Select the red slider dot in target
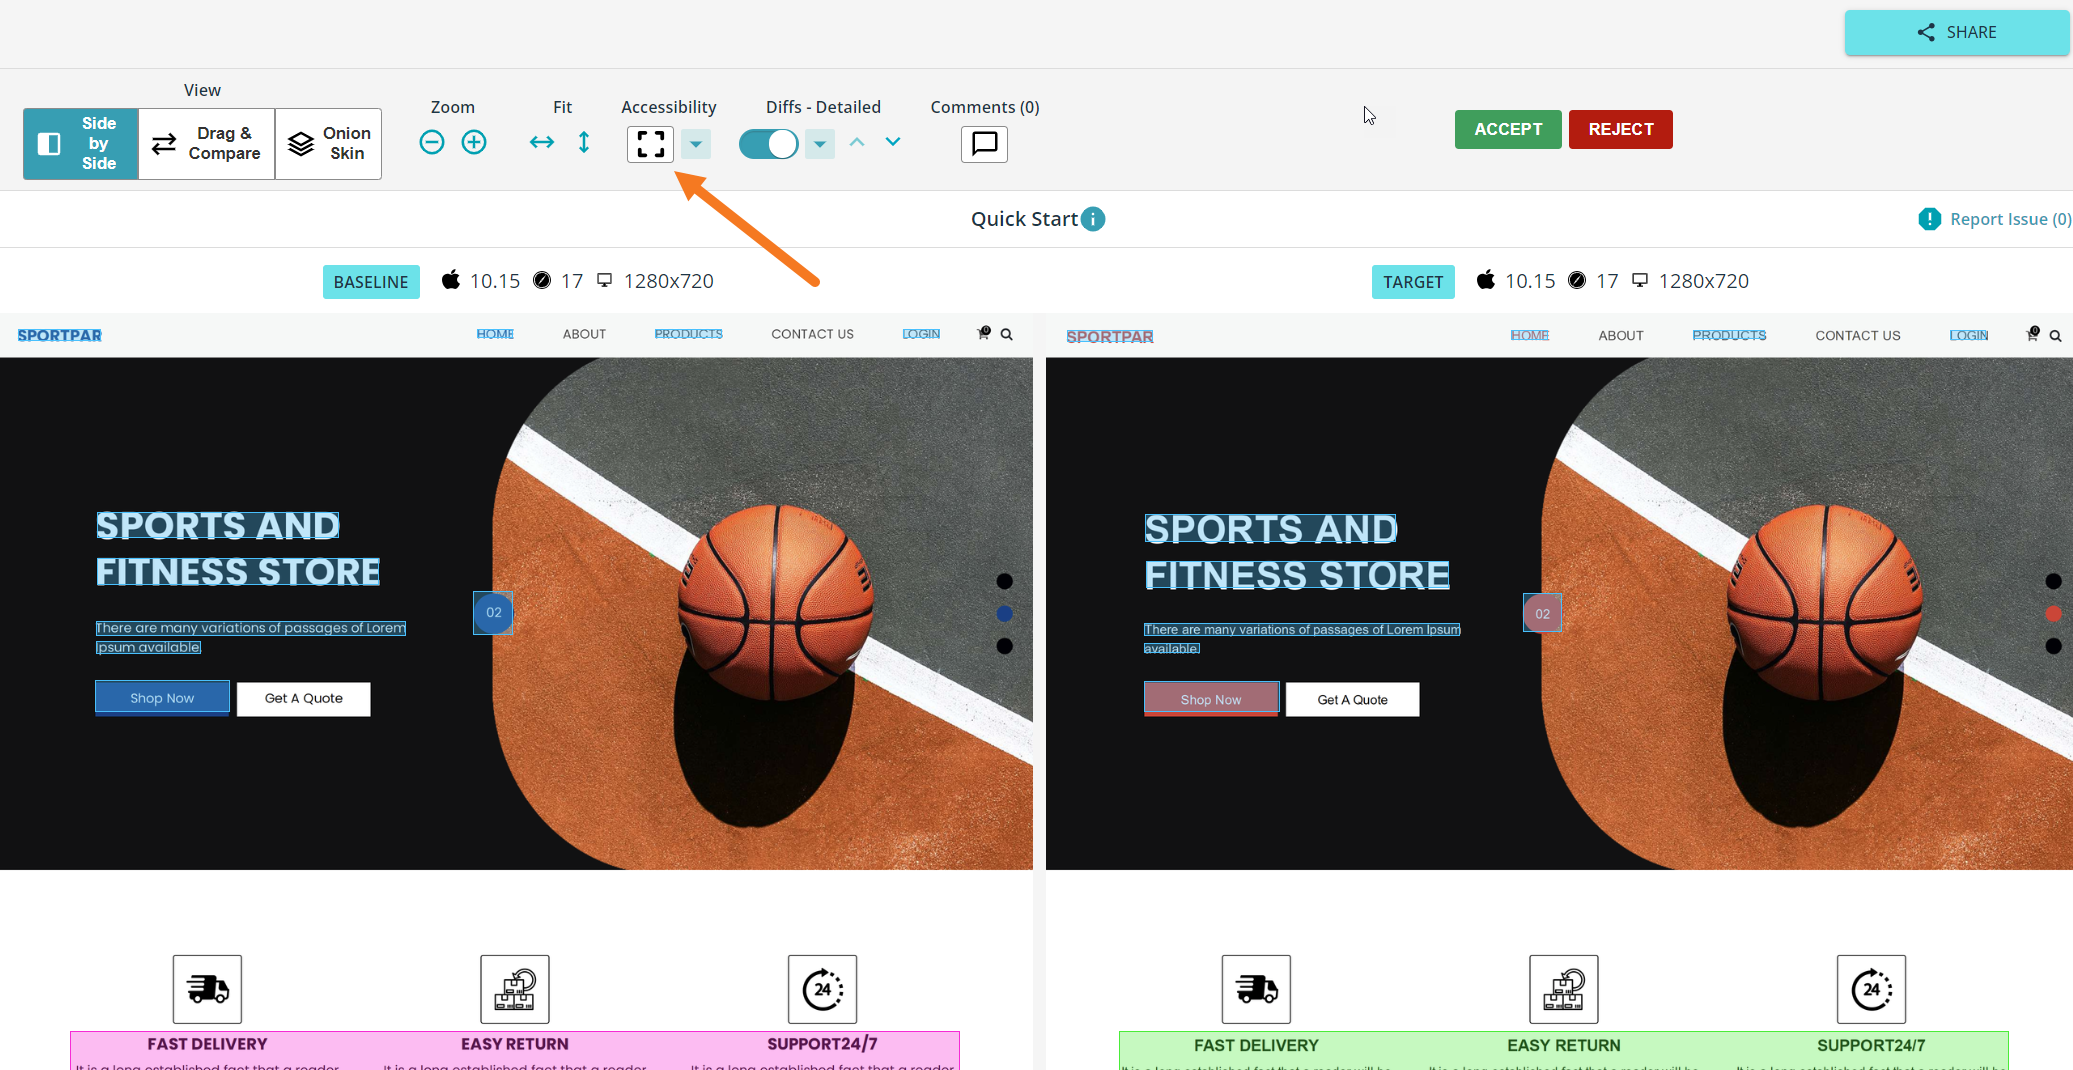 click(x=2053, y=614)
